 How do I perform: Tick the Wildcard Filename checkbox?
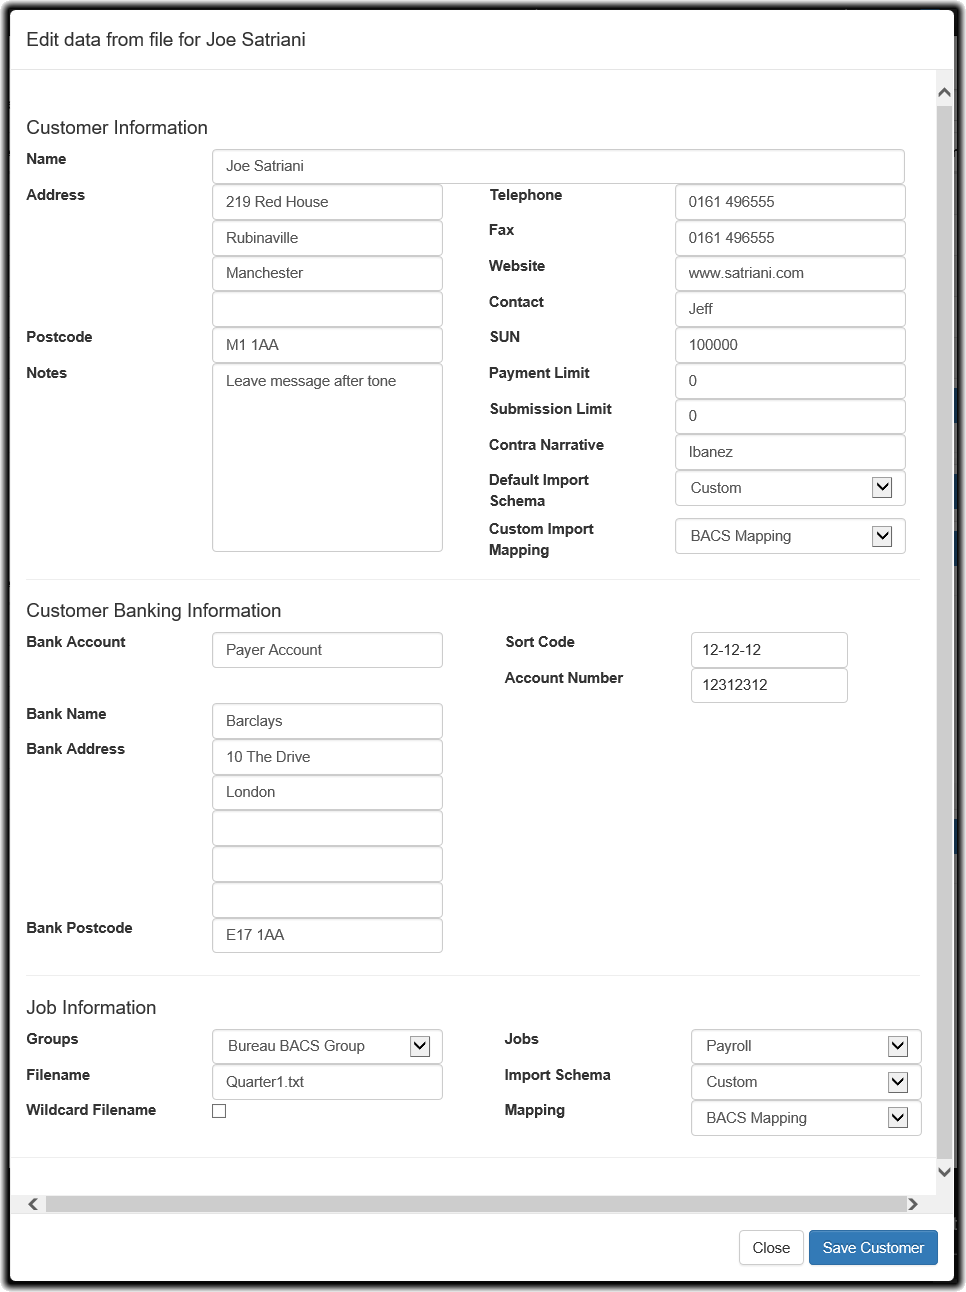[219, 1111]
